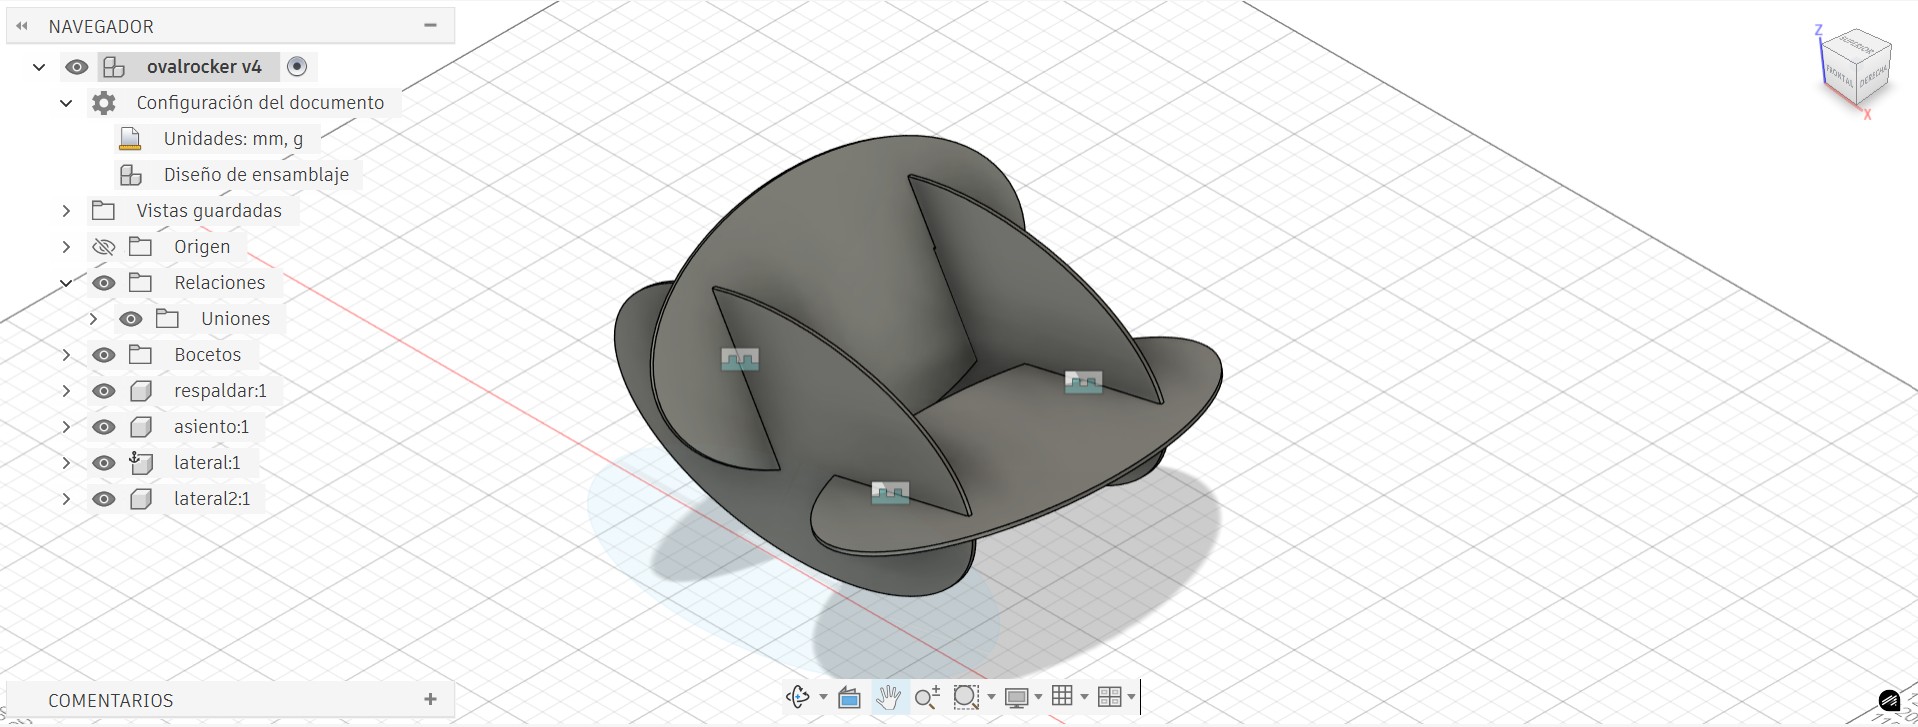Expand the Origen folder
1918x727 pixels.
(x=66, y=247)
